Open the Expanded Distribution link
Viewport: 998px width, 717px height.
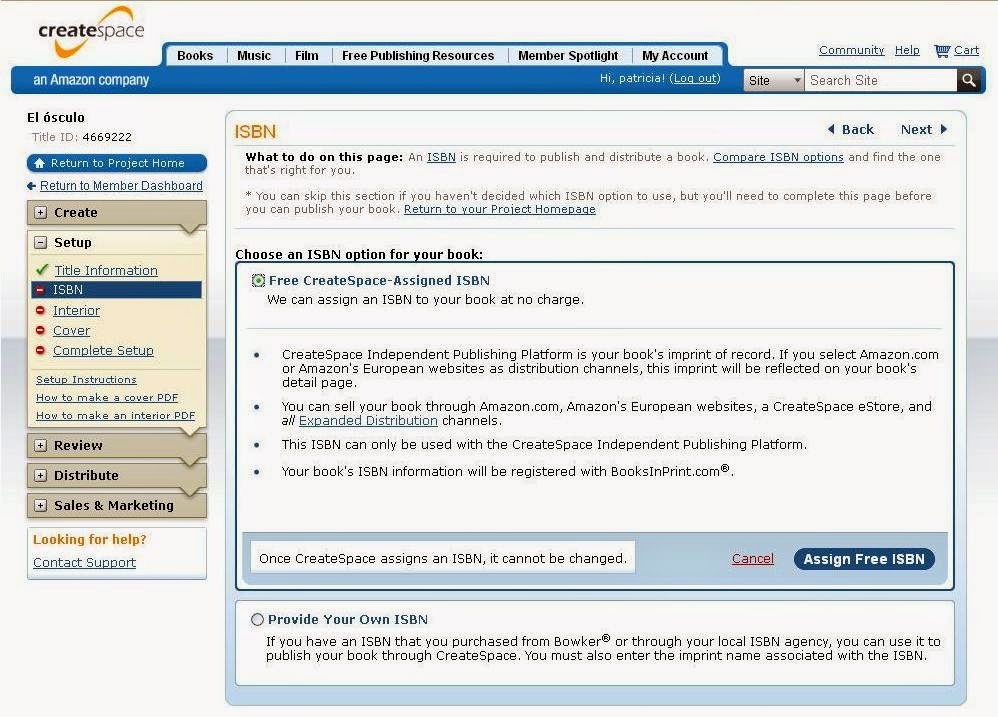pos(368,421)
